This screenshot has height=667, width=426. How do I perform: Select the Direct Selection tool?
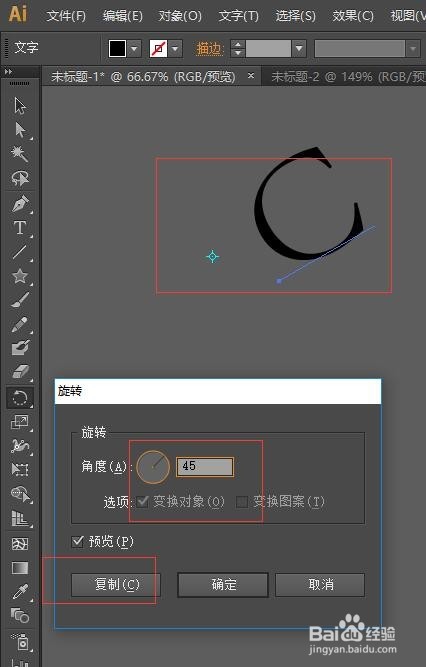tap(20, 130)
